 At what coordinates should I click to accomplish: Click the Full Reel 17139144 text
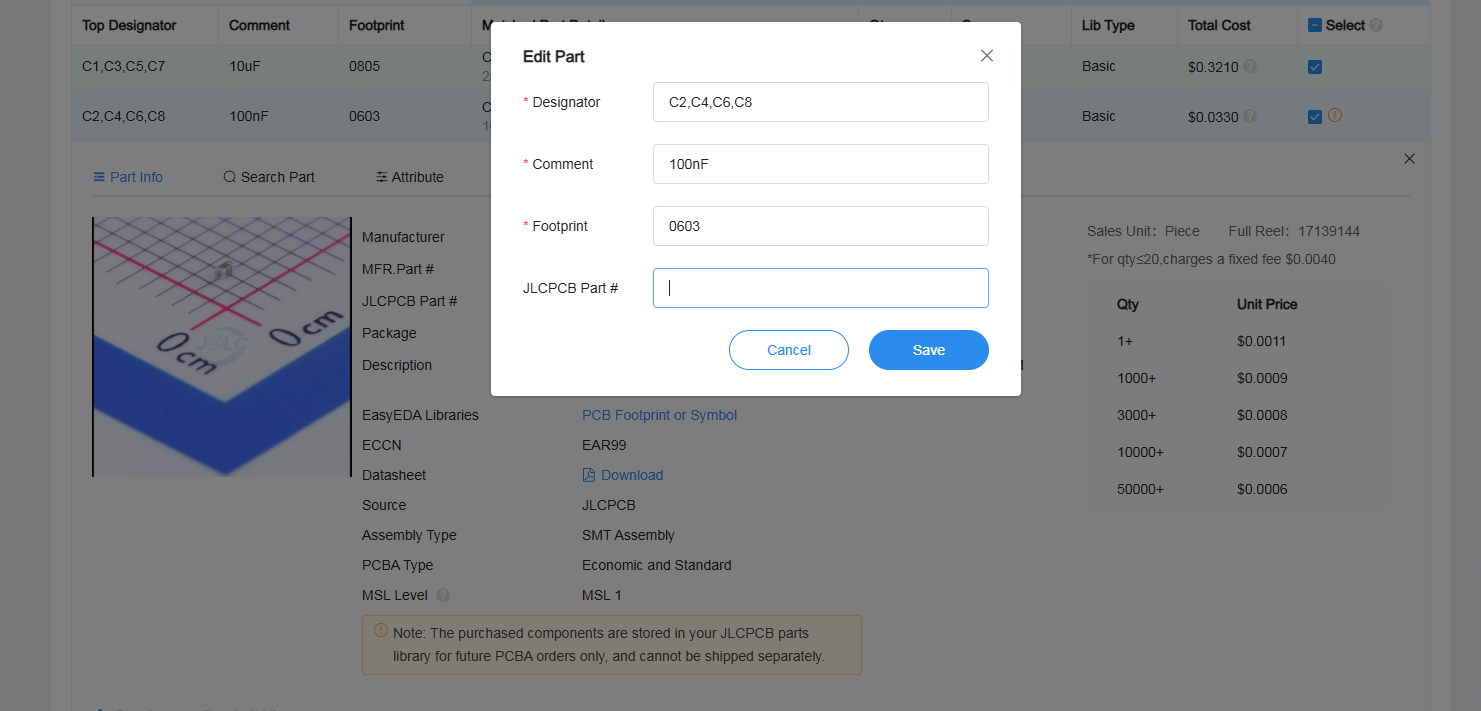pyautogui.click(x=1294, y=231)
